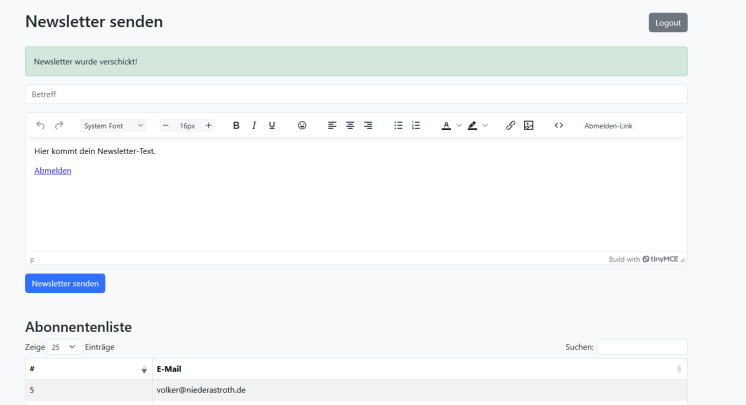
Task: Open the source code view
Action: [x=559, y=126]
